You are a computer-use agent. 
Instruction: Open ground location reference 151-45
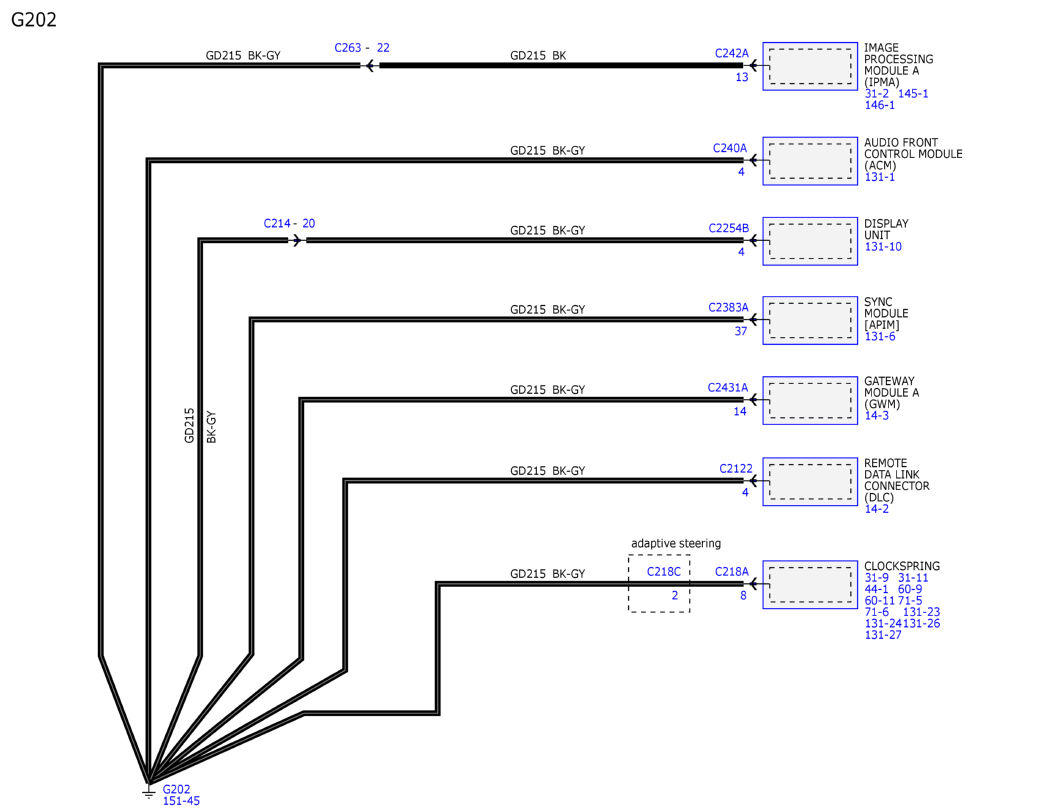181,801
